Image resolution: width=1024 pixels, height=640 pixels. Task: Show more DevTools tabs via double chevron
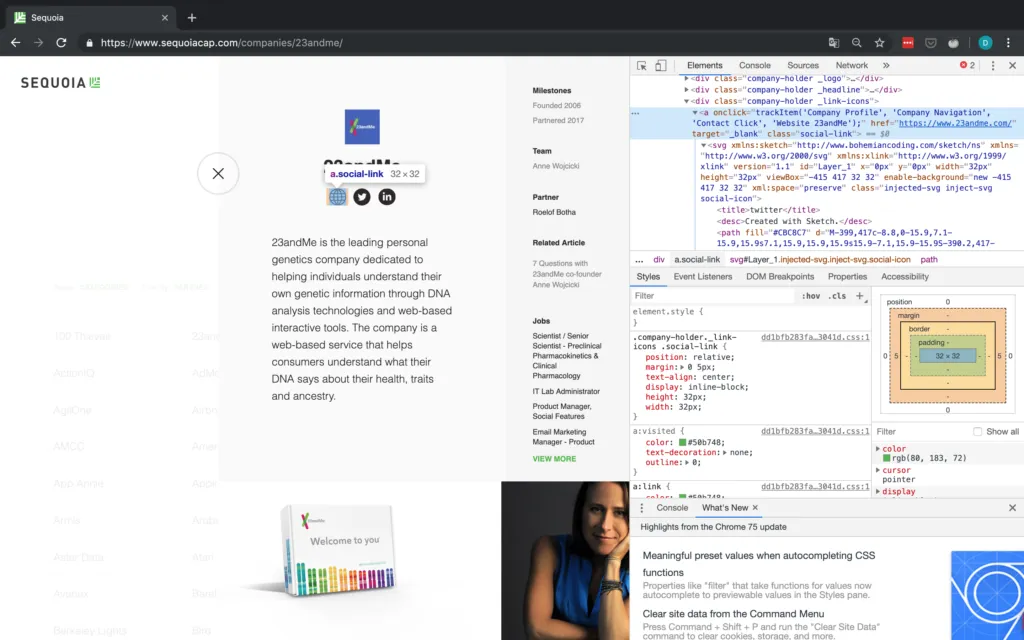pos(886,65)
